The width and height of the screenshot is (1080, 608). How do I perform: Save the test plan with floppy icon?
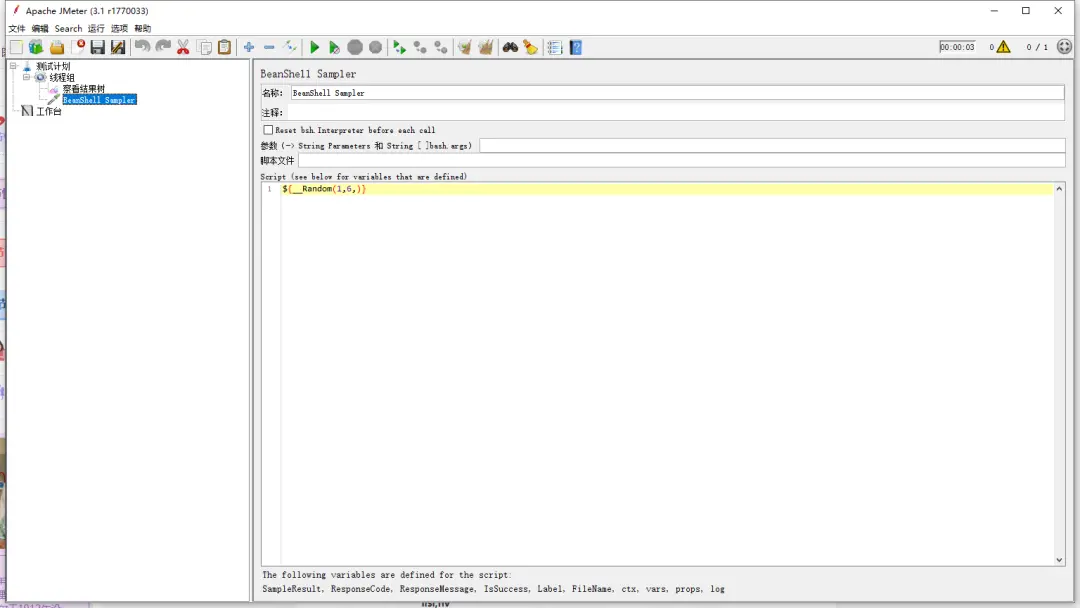(98, 48)
